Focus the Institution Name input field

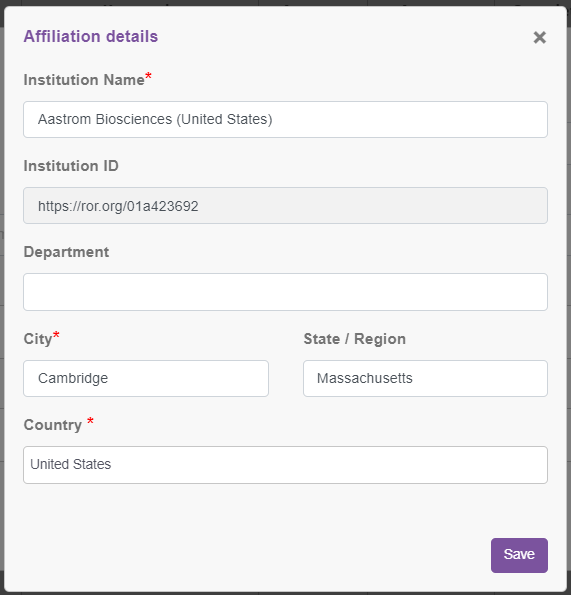click(x=285, y=119)
